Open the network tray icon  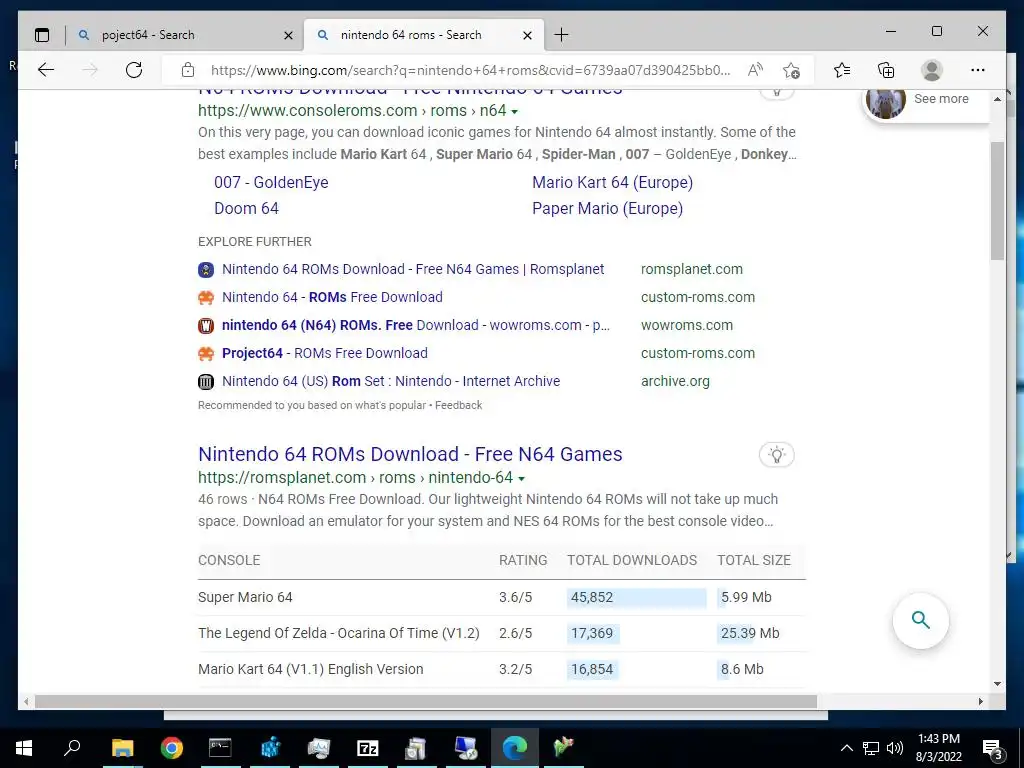pos(871,748)
